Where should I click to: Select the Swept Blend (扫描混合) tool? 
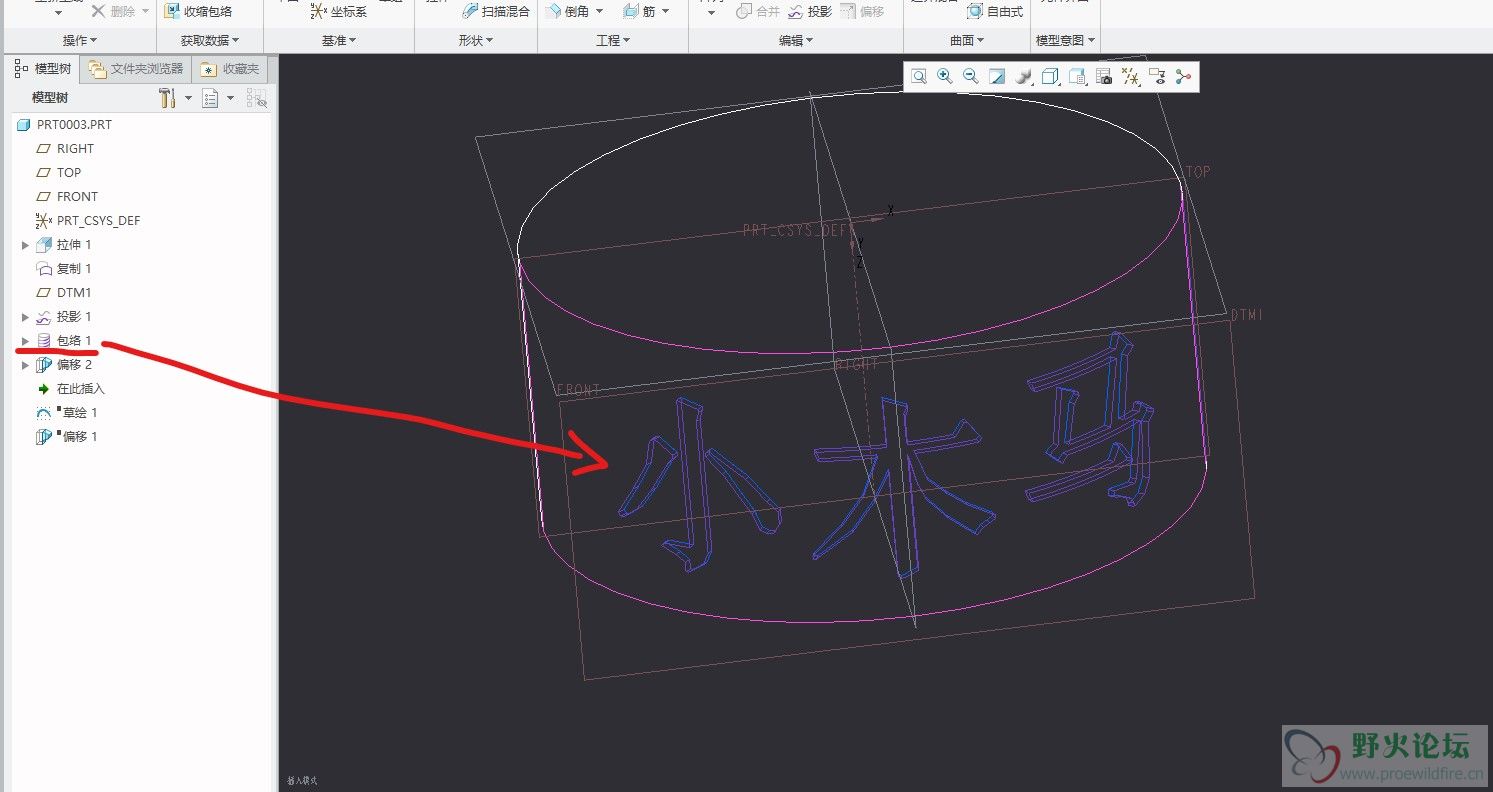pos(497,11)
